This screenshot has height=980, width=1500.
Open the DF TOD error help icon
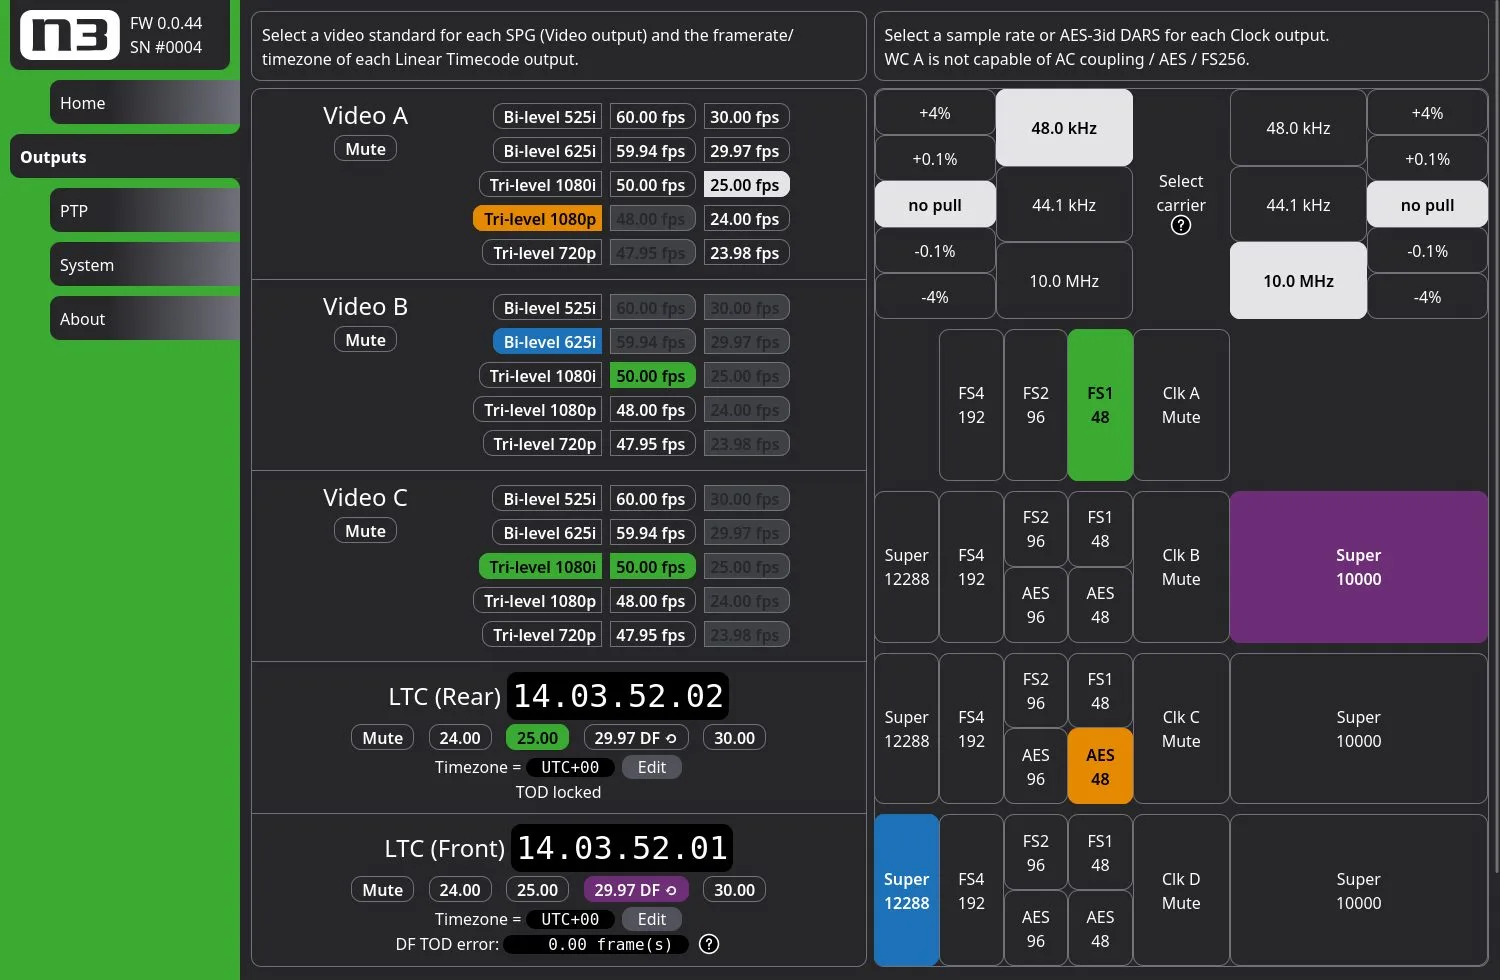click(709, 944)
